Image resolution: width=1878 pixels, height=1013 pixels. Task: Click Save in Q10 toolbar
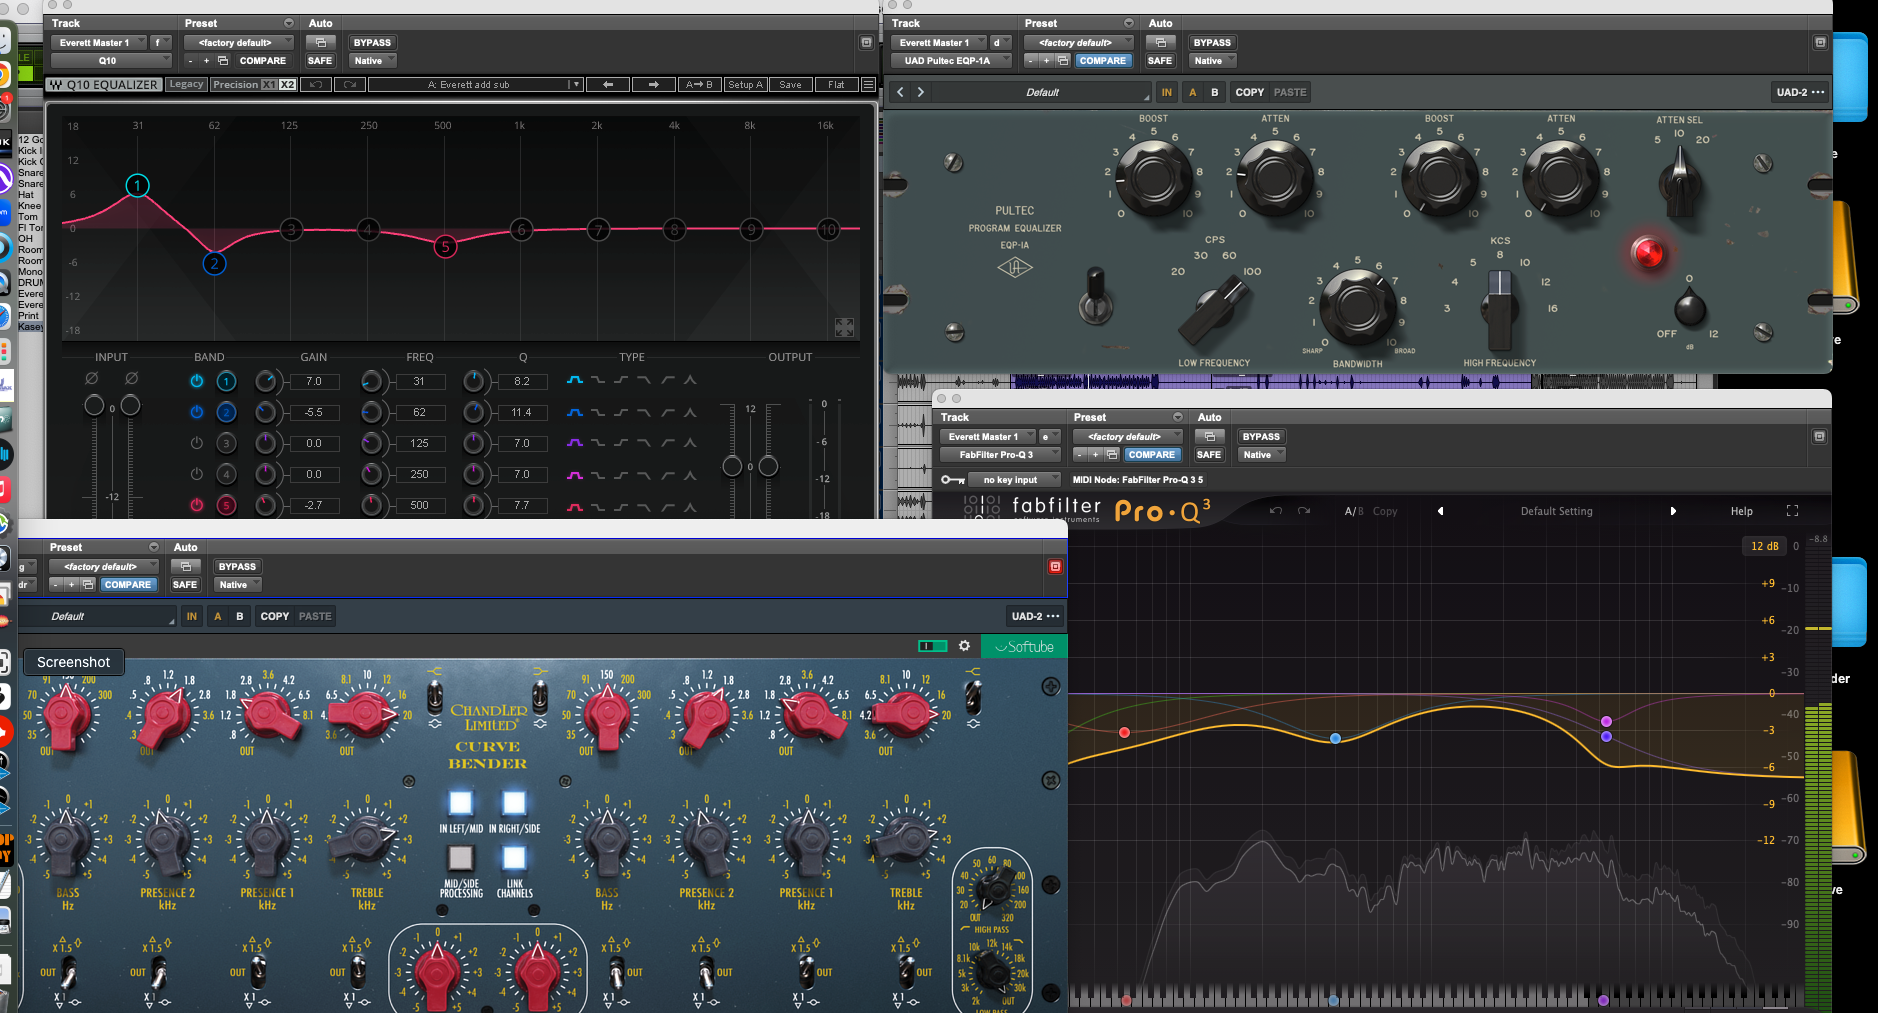click(790, 85)
